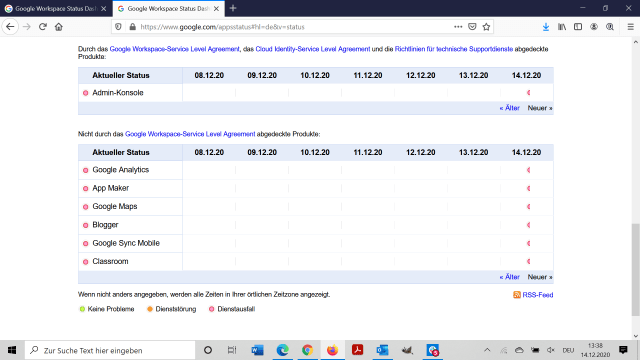Viewport: 640px width, 360px height.
Task: Save page to Pocket icon
Action: click(472, 27)
